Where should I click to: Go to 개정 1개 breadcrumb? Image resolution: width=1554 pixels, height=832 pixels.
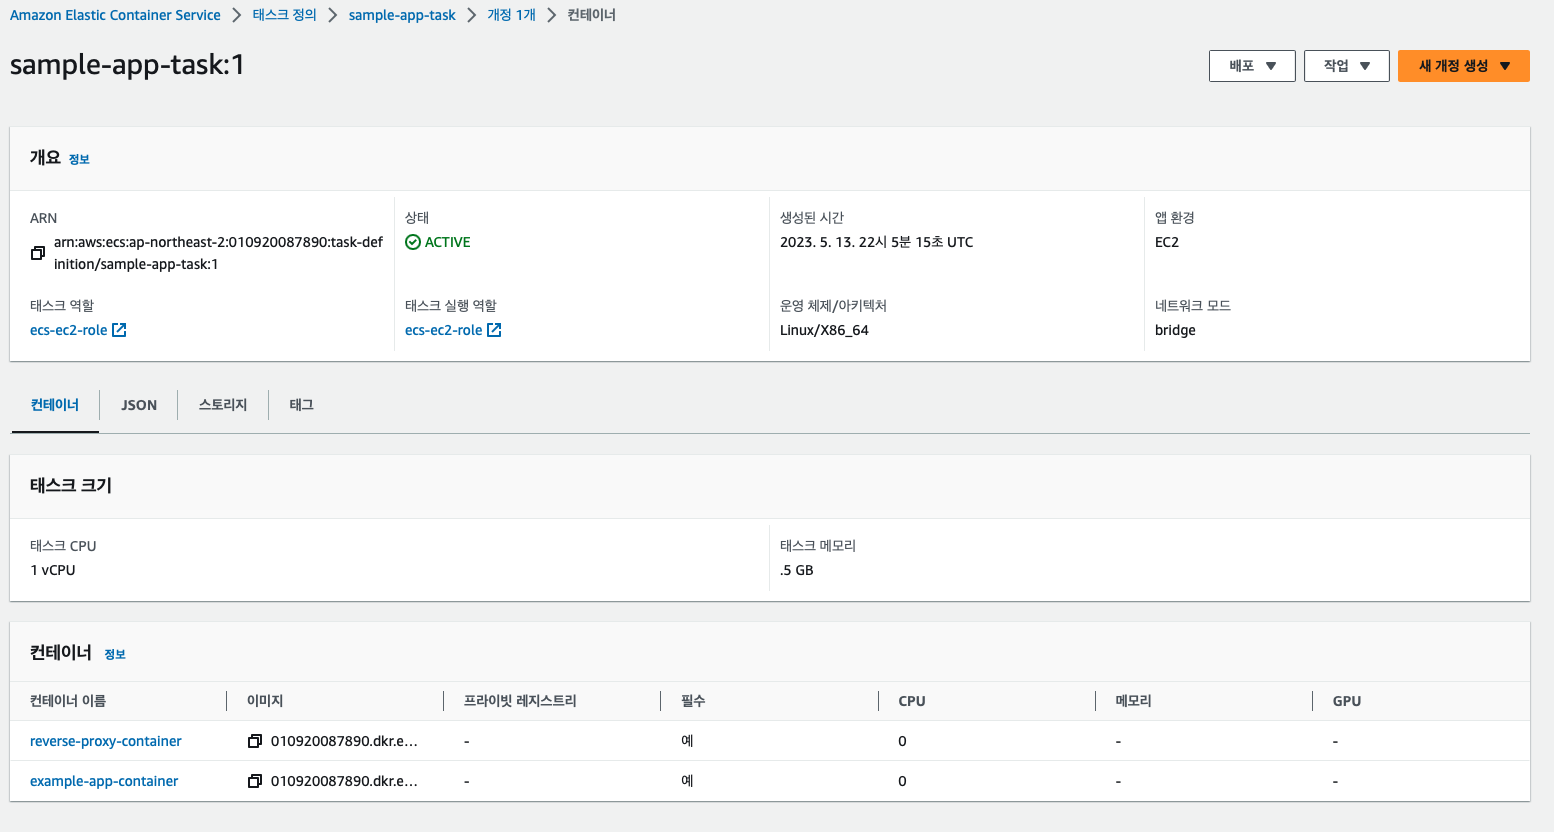point(512,15)
